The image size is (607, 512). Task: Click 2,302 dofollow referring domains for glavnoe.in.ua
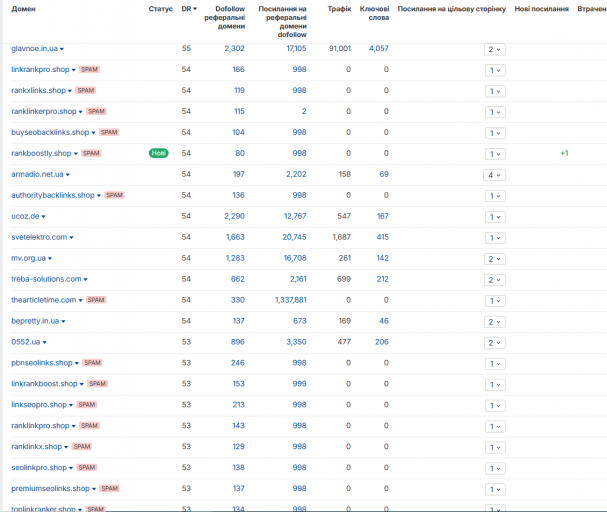235,48
